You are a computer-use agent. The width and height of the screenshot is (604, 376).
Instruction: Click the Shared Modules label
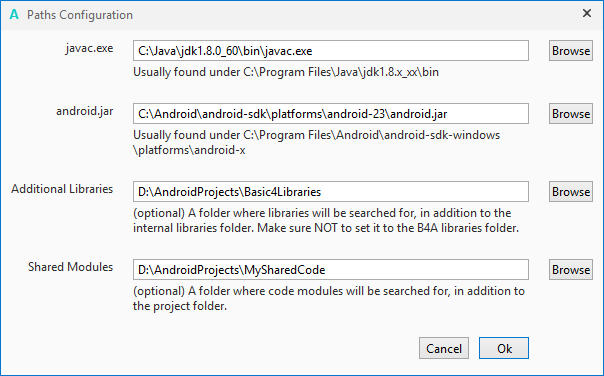70,267
